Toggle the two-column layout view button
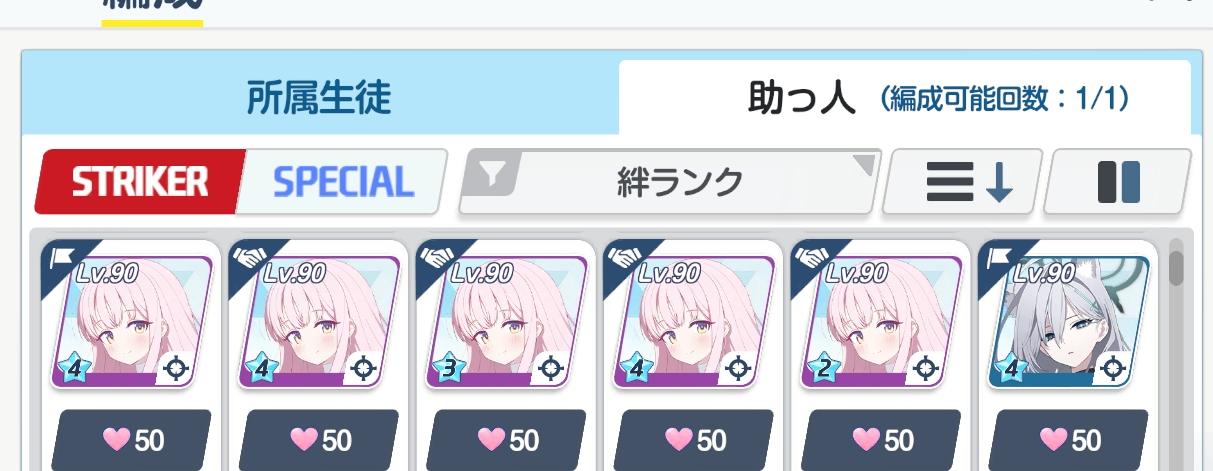 pyautogui.click(x=1118, y=182)
